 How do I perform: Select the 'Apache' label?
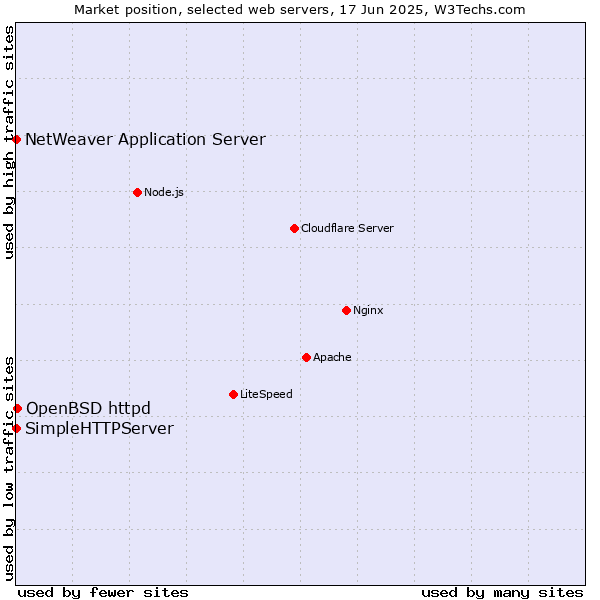tap(332, 357)
